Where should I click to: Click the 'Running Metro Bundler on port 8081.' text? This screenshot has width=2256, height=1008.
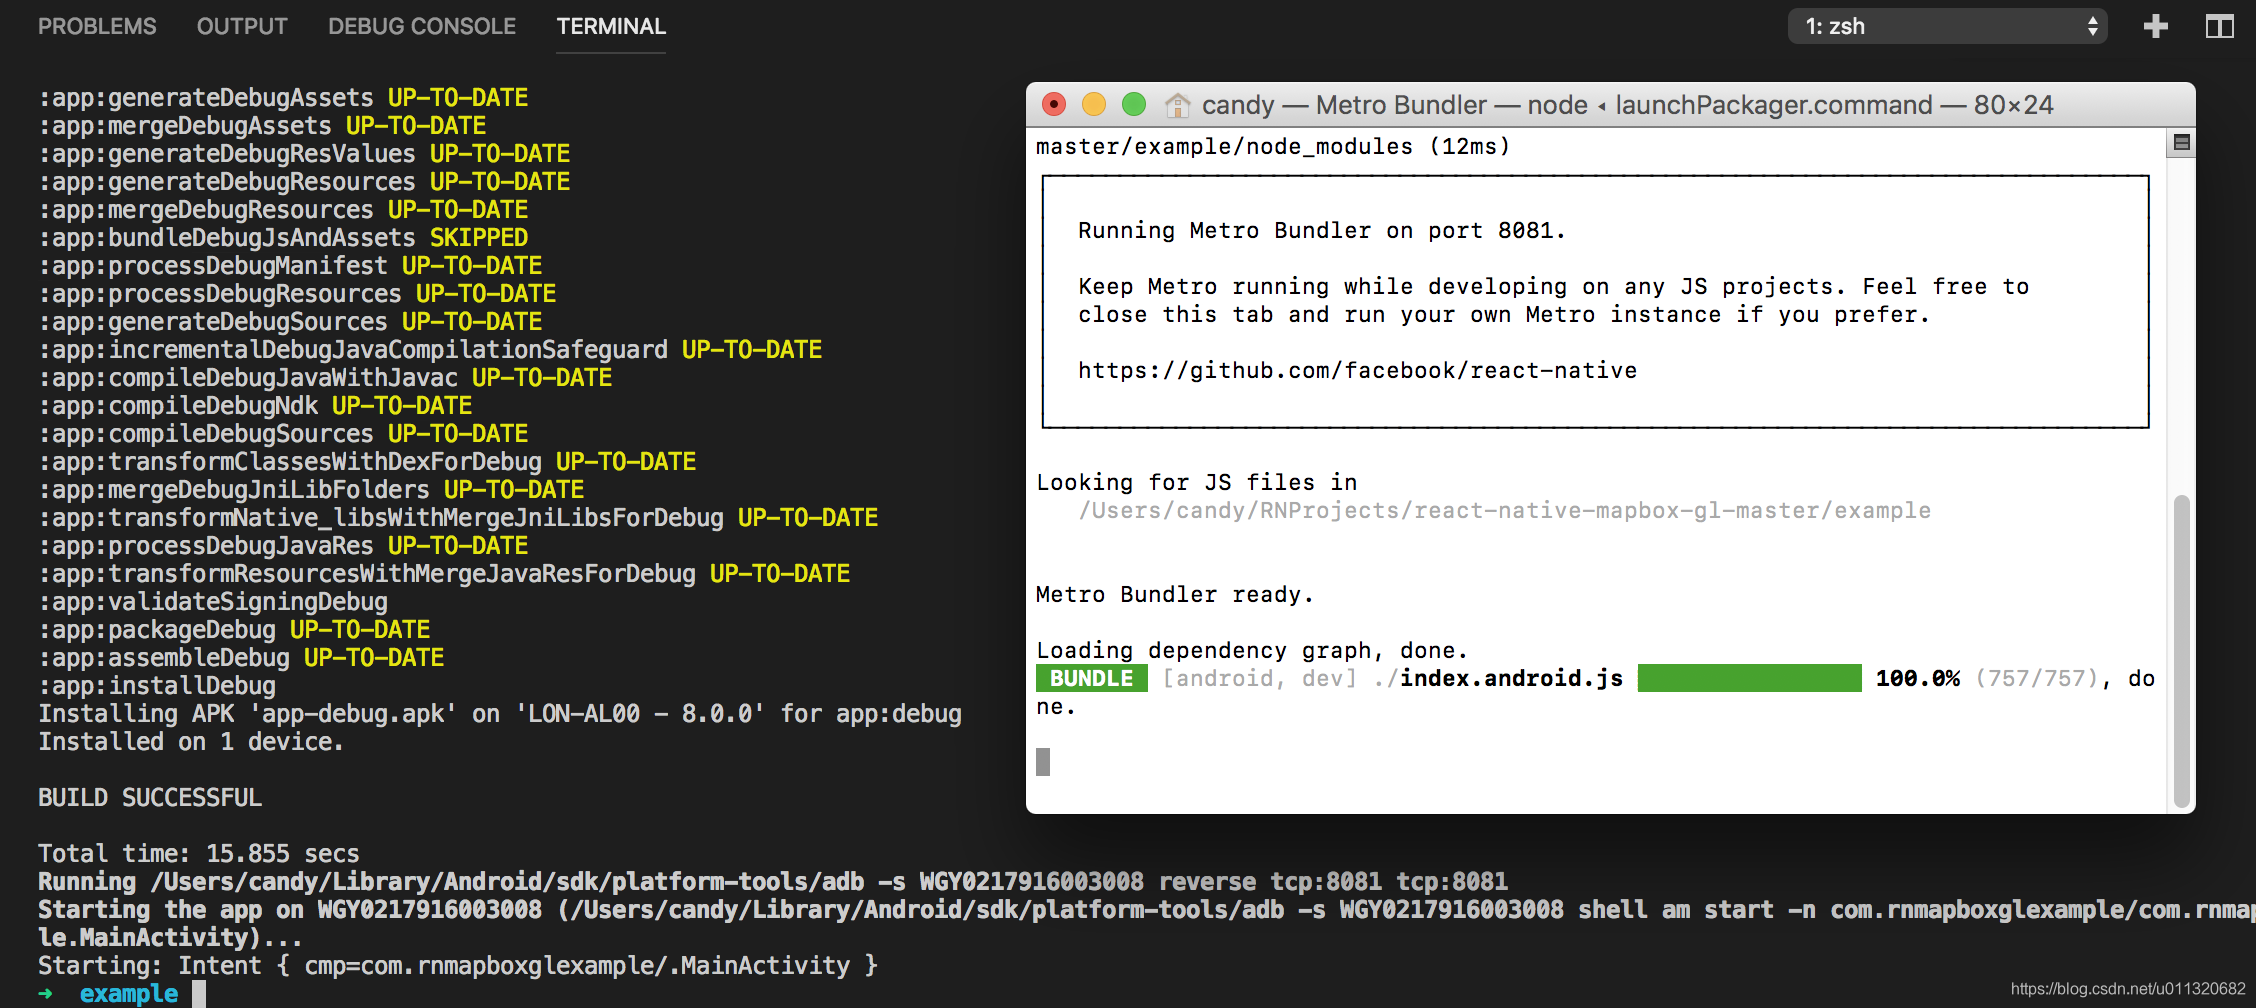[x=1321, y=231]
